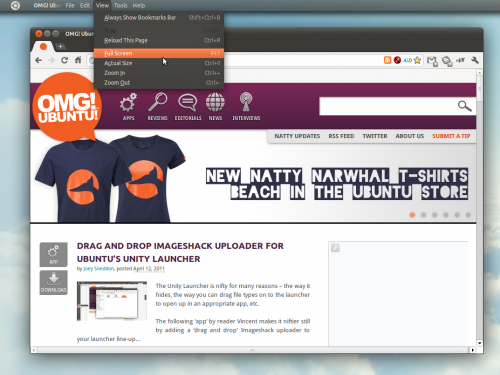The height and width of the screenshot is (375, 500).
Task: Open About Us link
Action: tap(410, 136)
